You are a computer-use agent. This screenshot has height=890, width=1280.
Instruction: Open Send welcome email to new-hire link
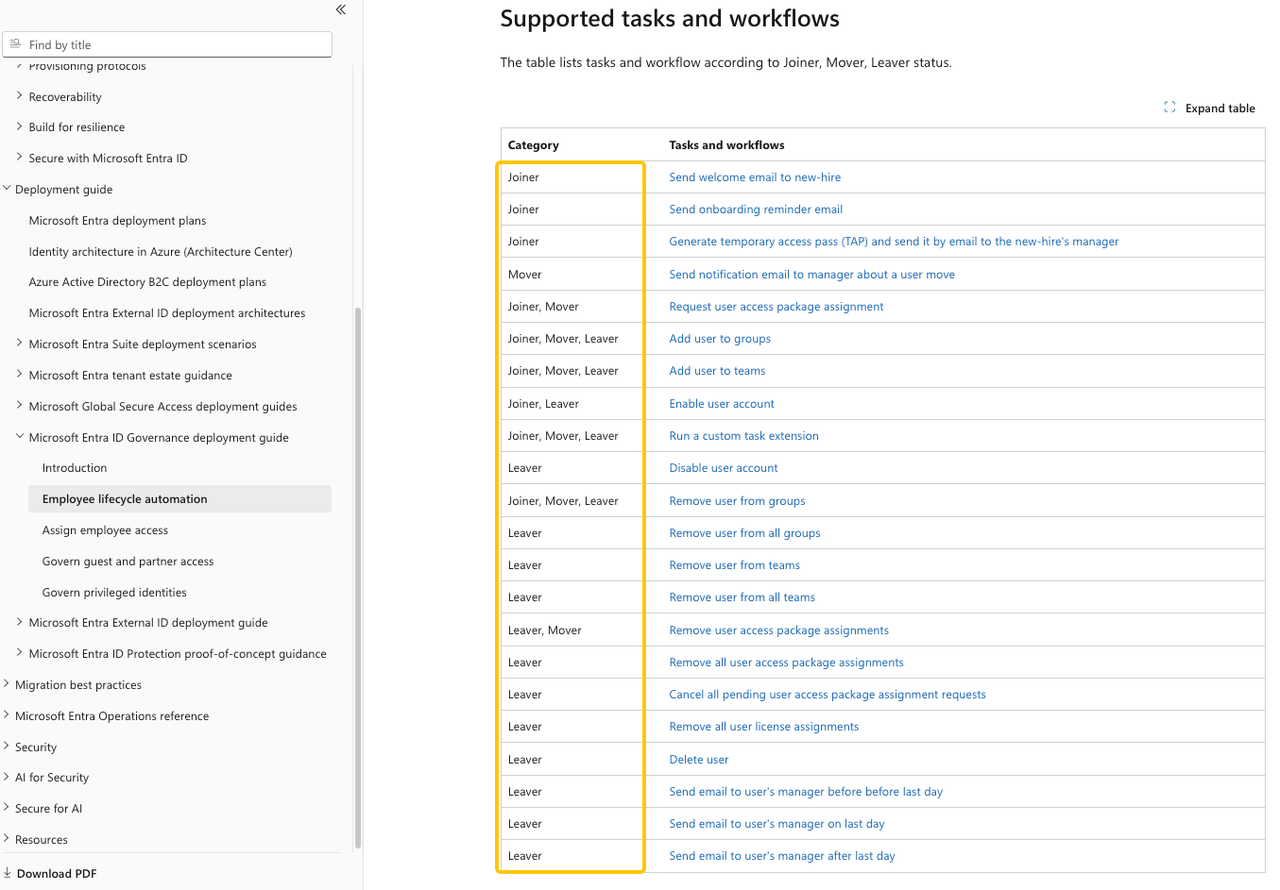(x=755, y=177)
